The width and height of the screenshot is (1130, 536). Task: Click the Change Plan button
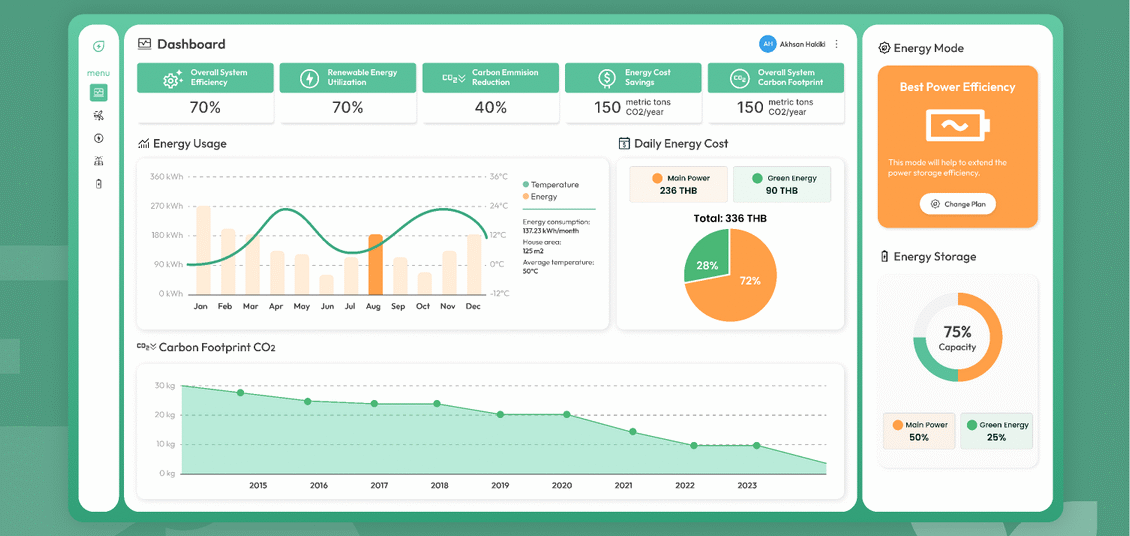(958, 204)
